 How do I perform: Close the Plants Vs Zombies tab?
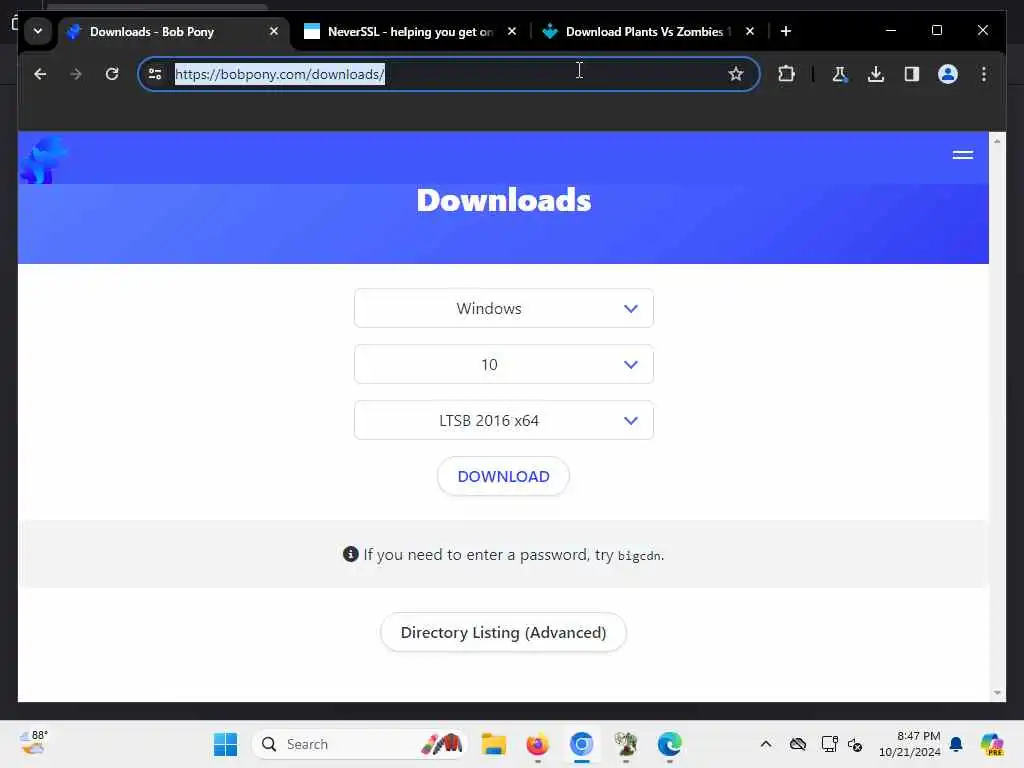(x=750, y=31)
